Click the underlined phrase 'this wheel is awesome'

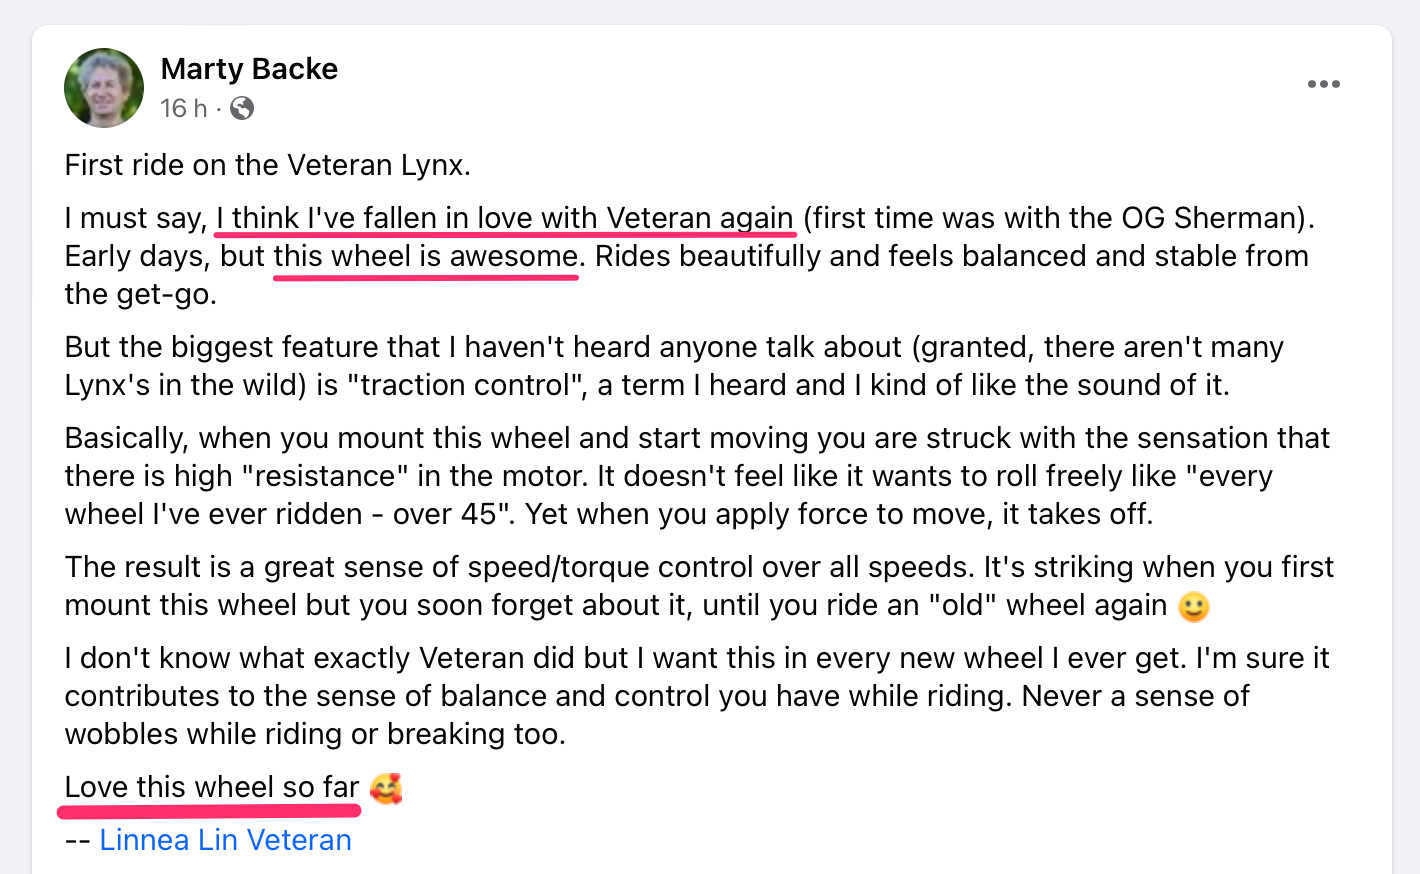click(x=426, y=257)
